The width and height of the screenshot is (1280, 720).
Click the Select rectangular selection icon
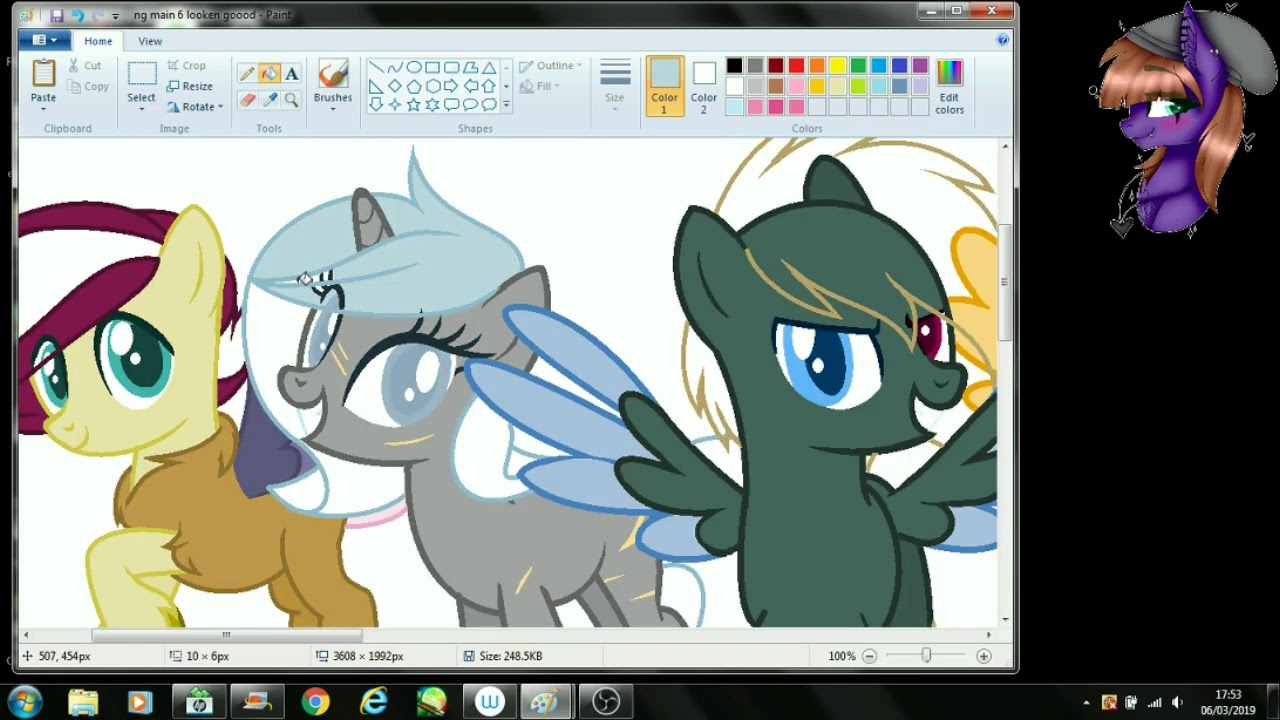[x=141, y=74]
